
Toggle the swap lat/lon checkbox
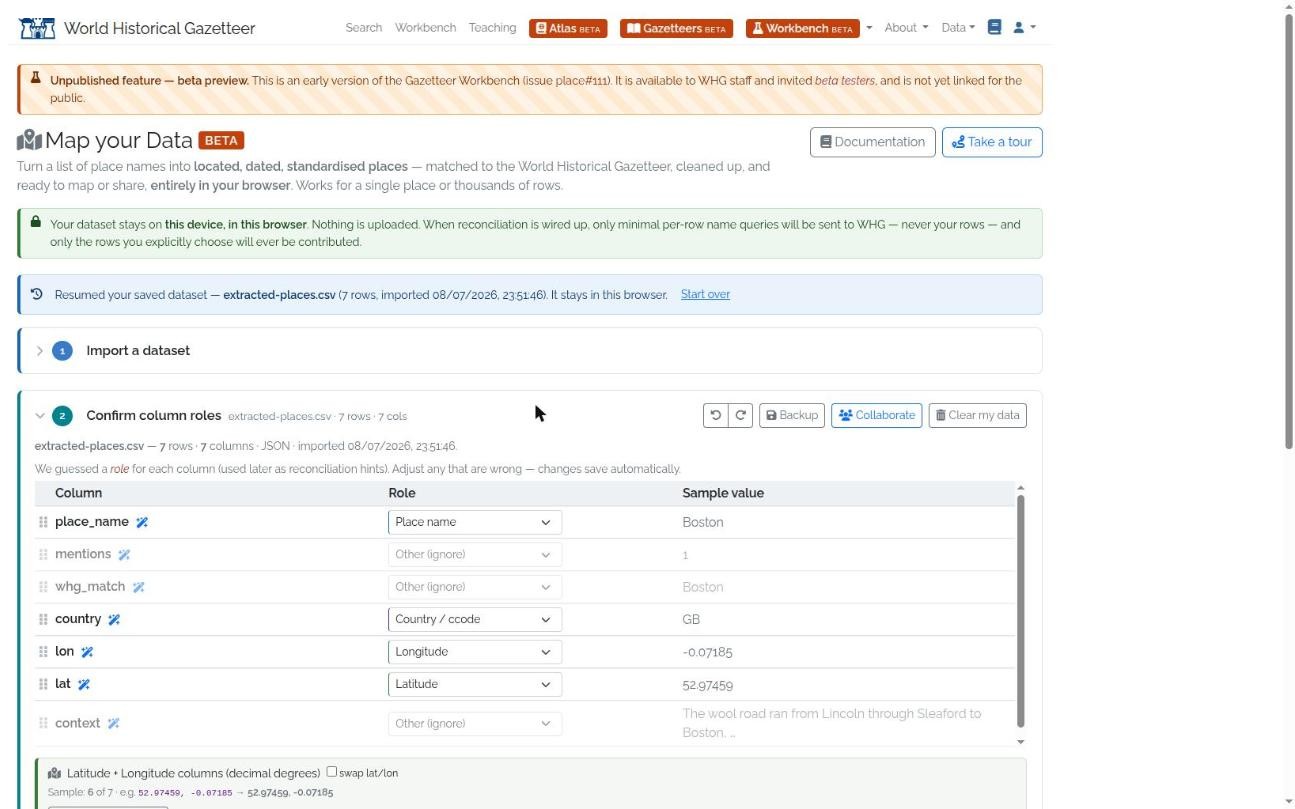point(332,772)
